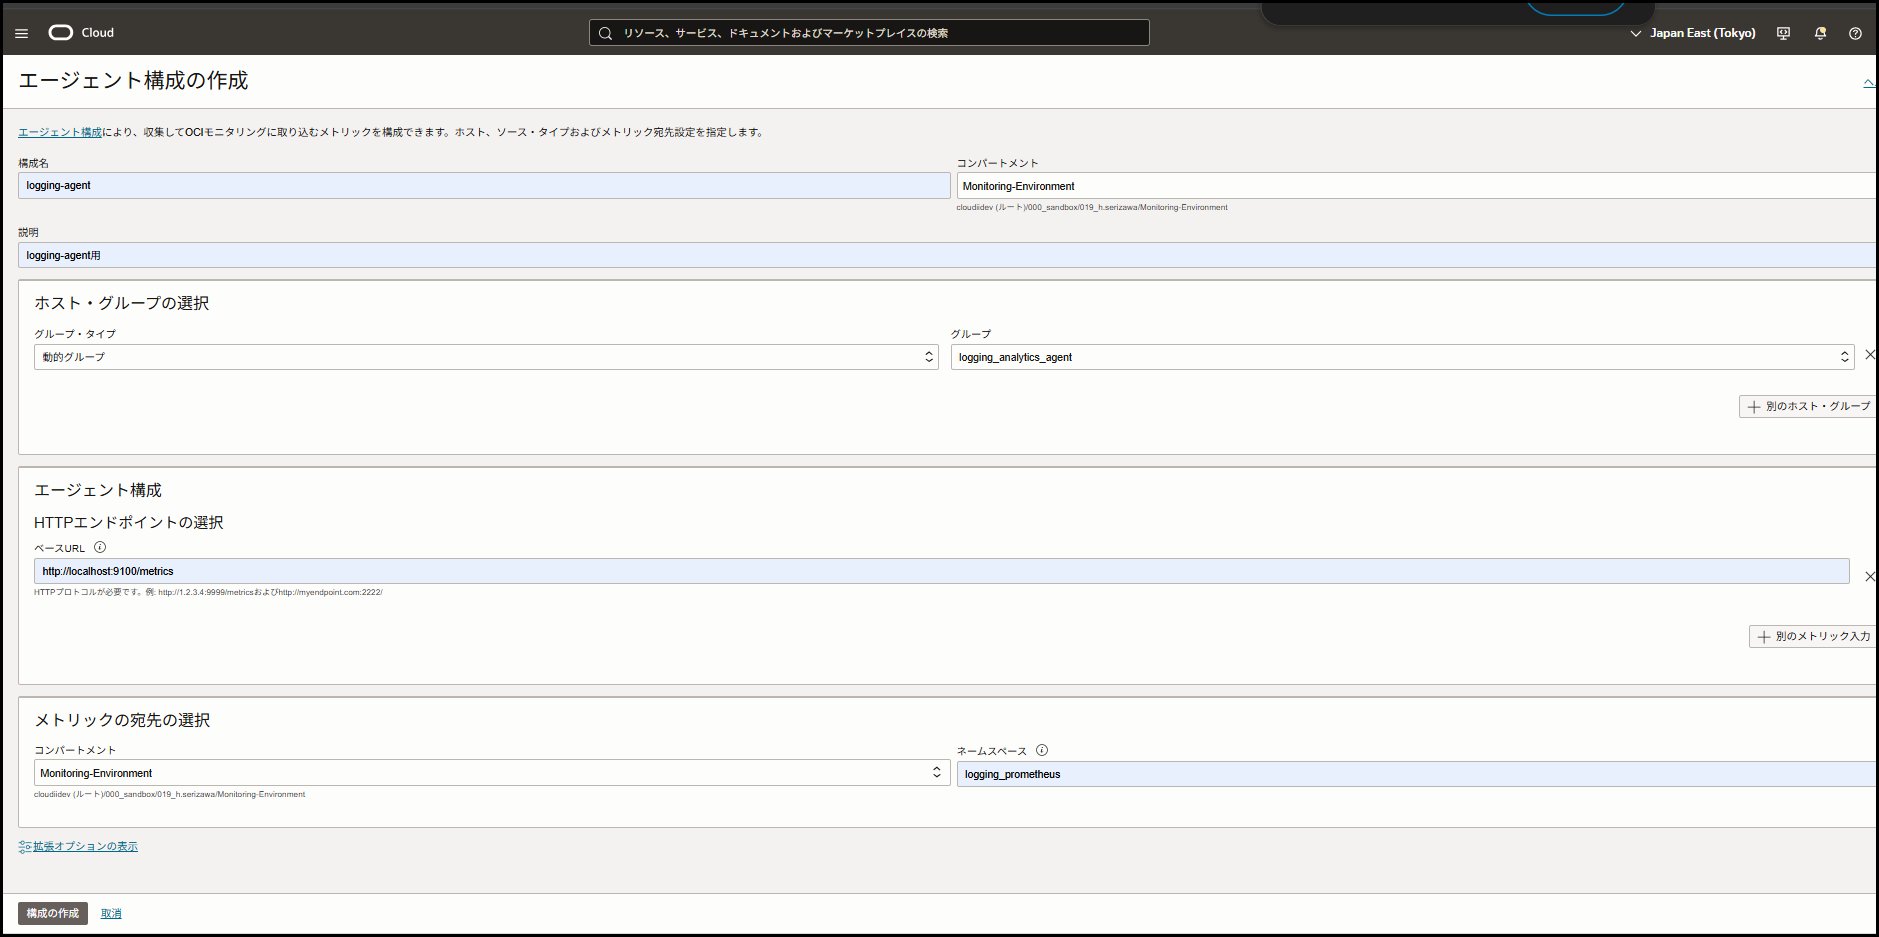Add another host group with 別のホスト・グループ
The width and height of the screenshot is (1879, 937).
(1808, 406)
